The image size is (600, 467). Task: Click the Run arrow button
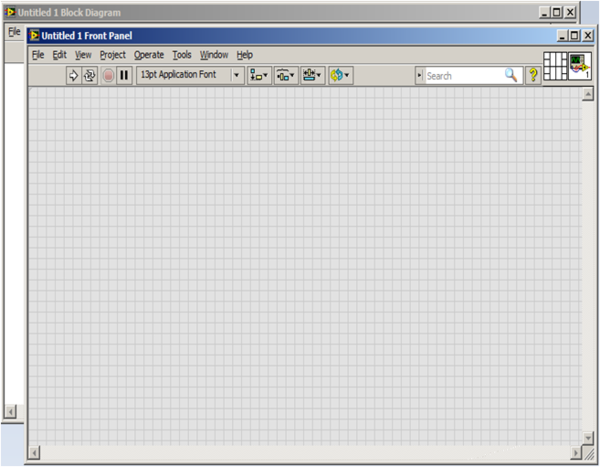(73, 75)
